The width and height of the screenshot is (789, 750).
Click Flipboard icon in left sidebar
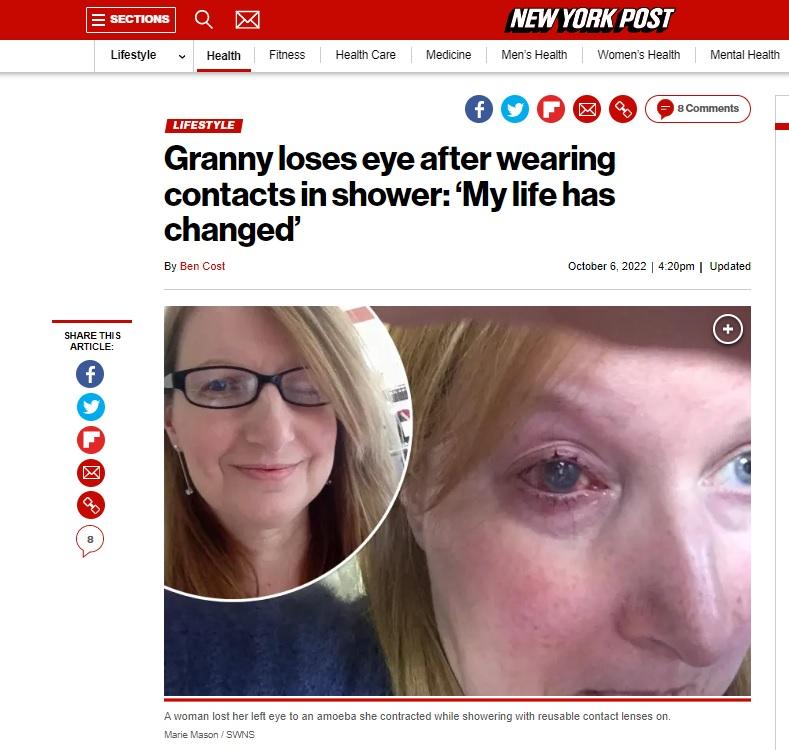(x=91, y=440)
